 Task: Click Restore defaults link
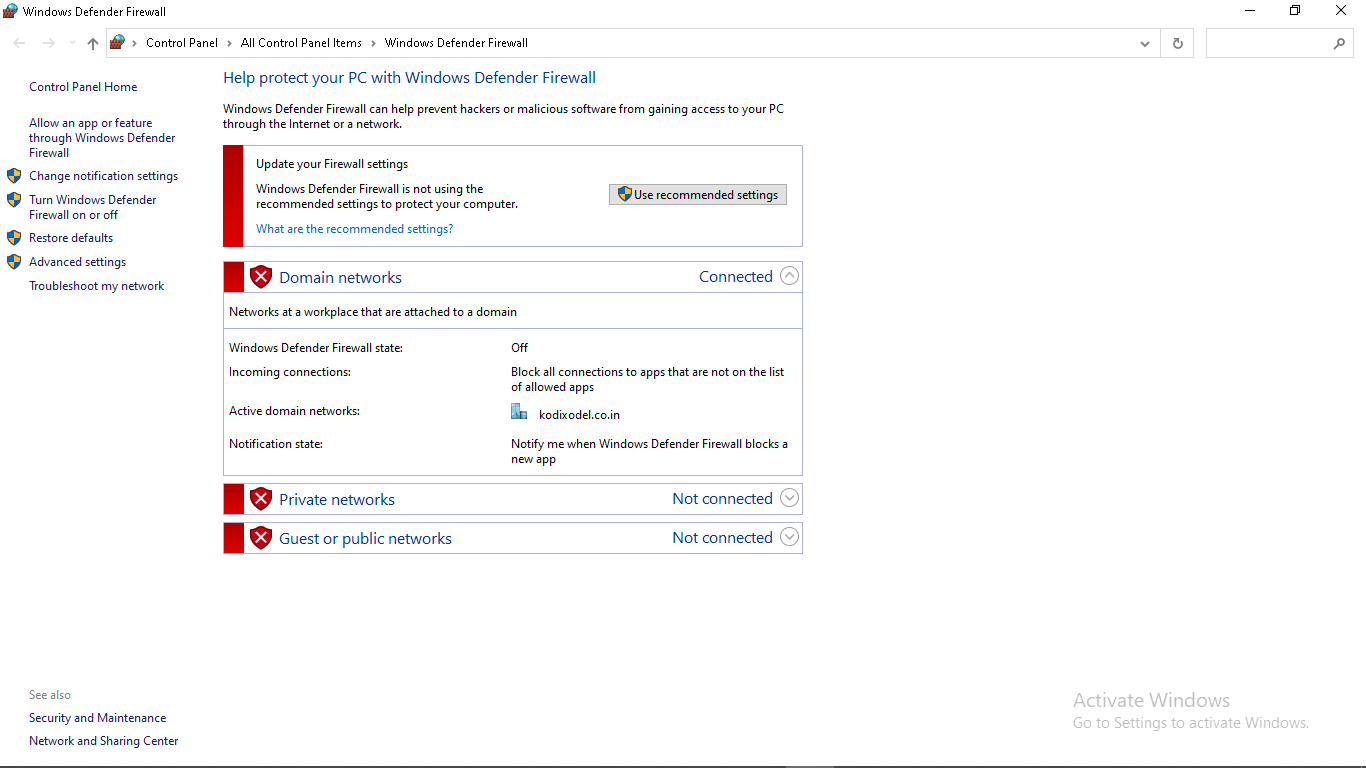71,238
